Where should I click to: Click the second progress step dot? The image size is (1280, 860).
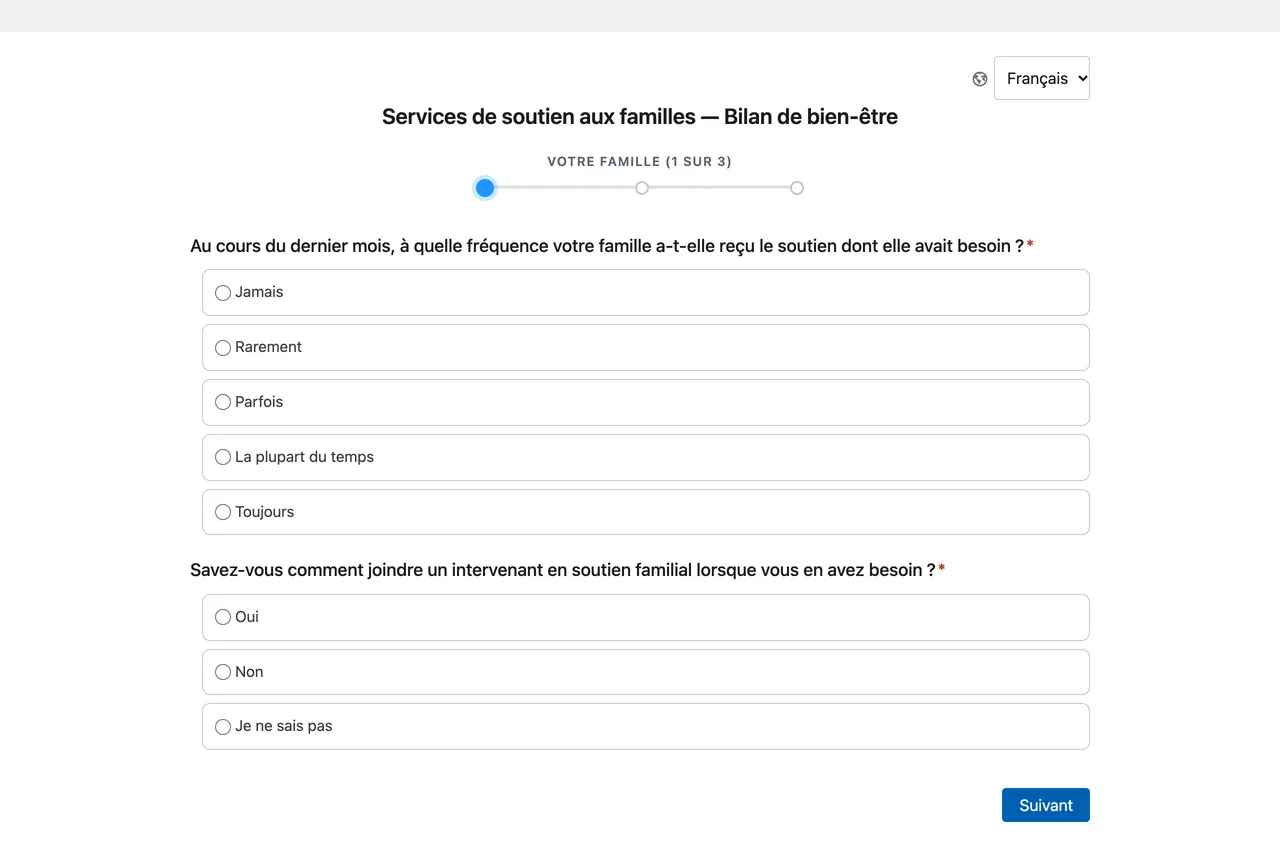coord(642,188)
